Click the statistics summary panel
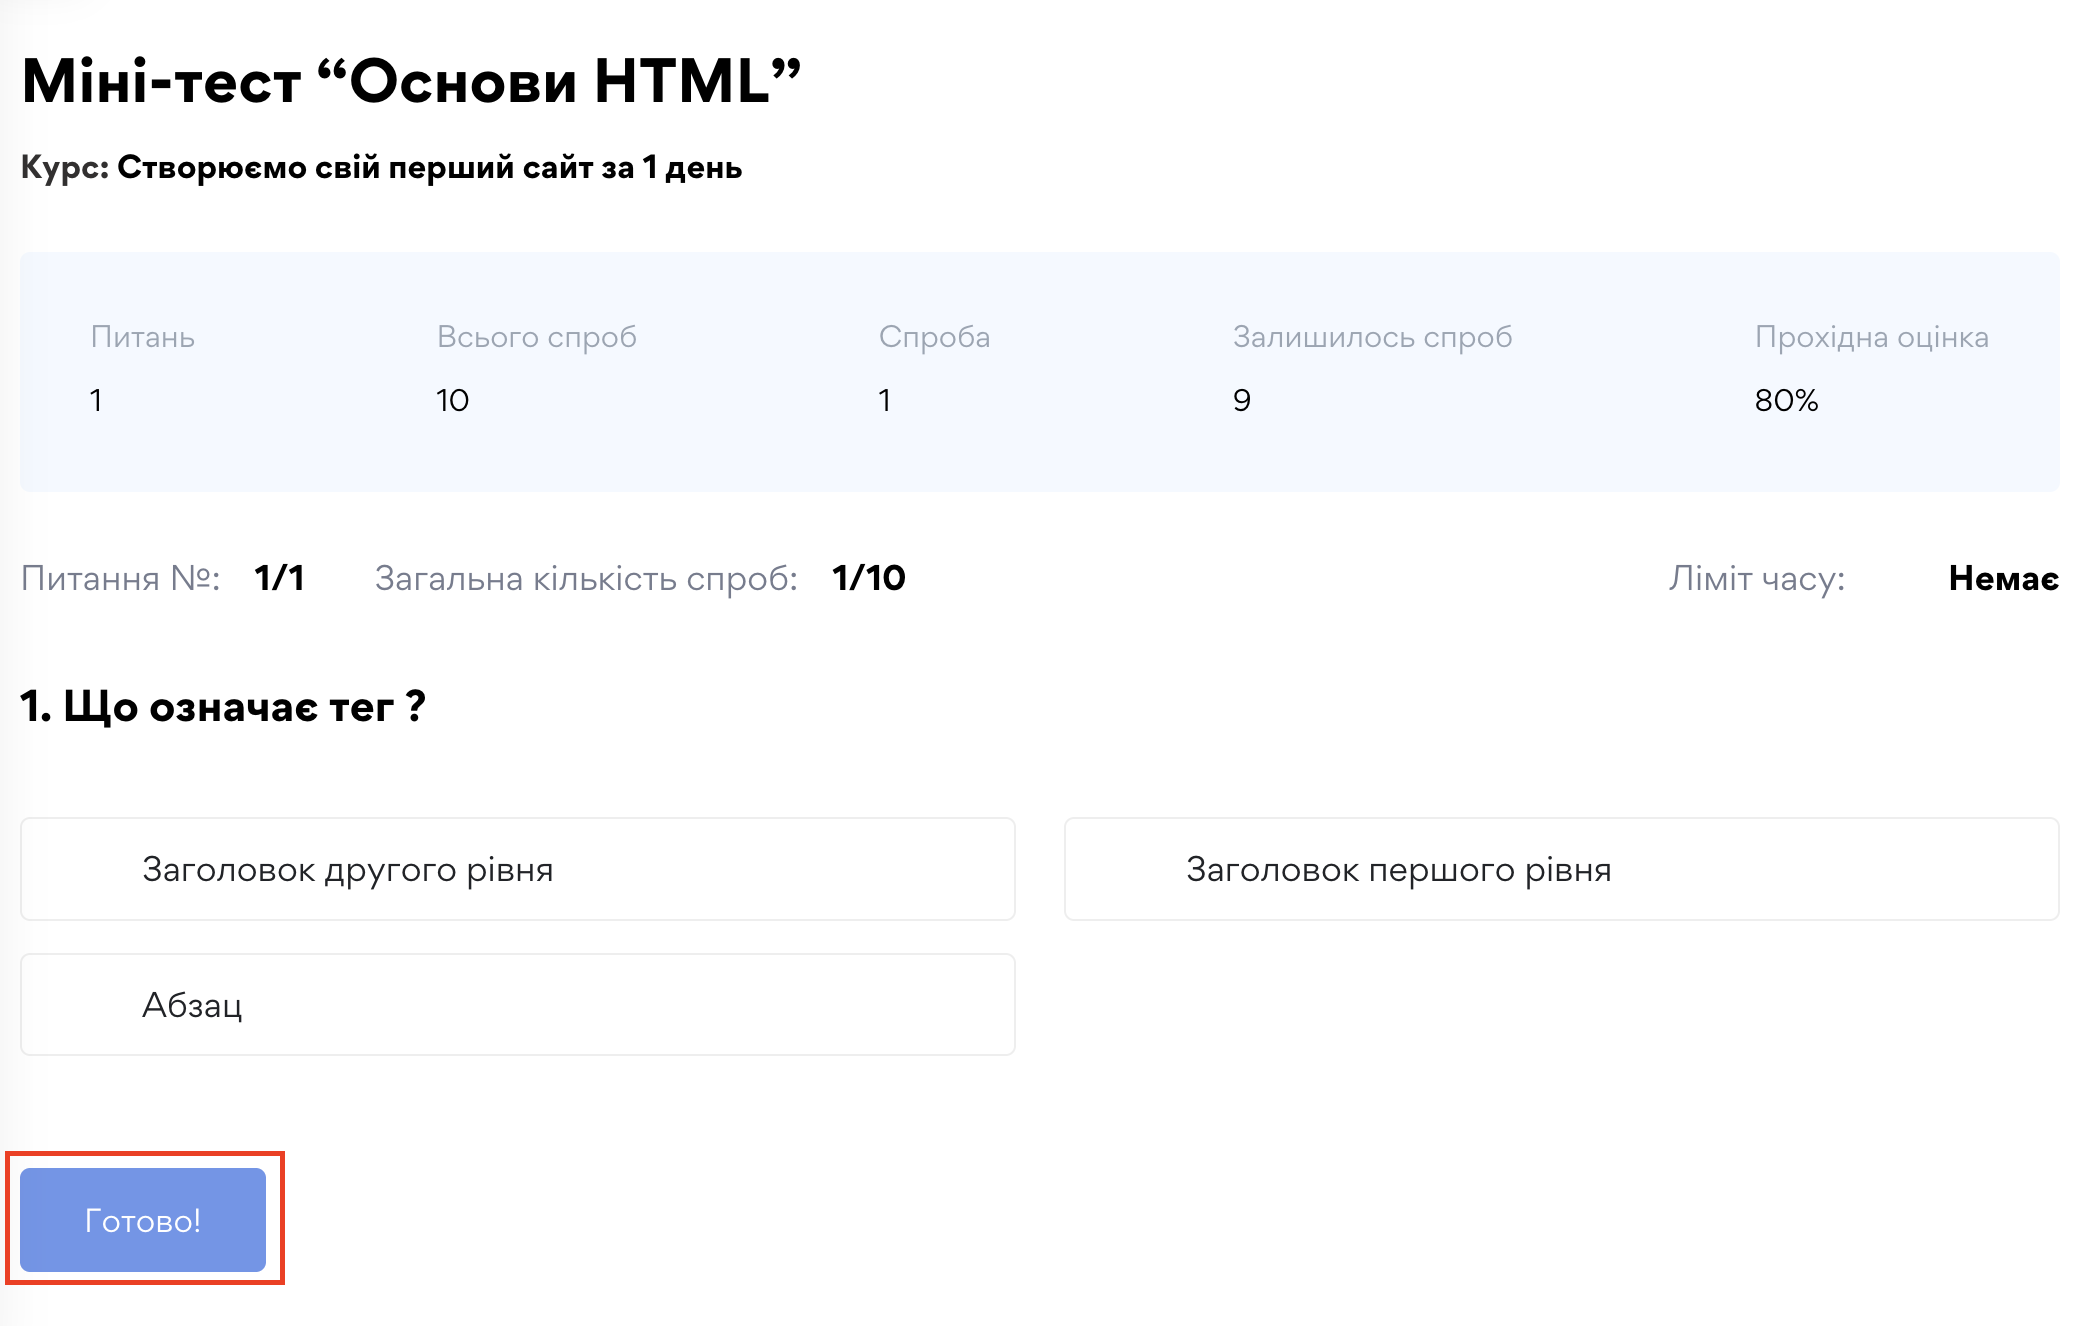The height and width of the screenshot is (1326, 2074). click(x=1037, y=370)
